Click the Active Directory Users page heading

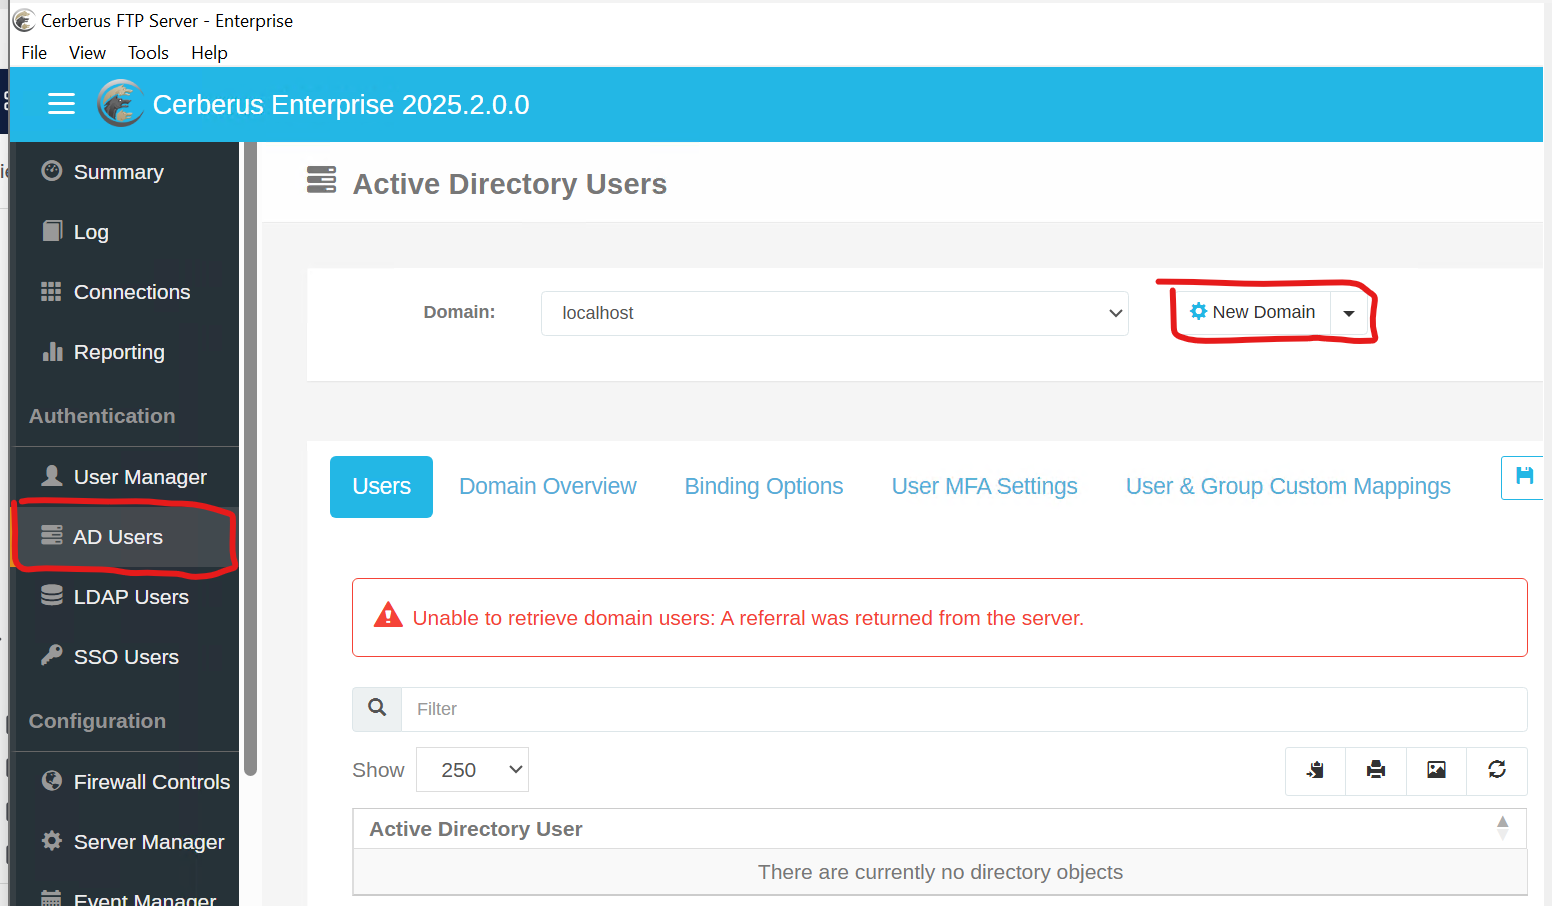pyautogui.click(x=510, y=184)
